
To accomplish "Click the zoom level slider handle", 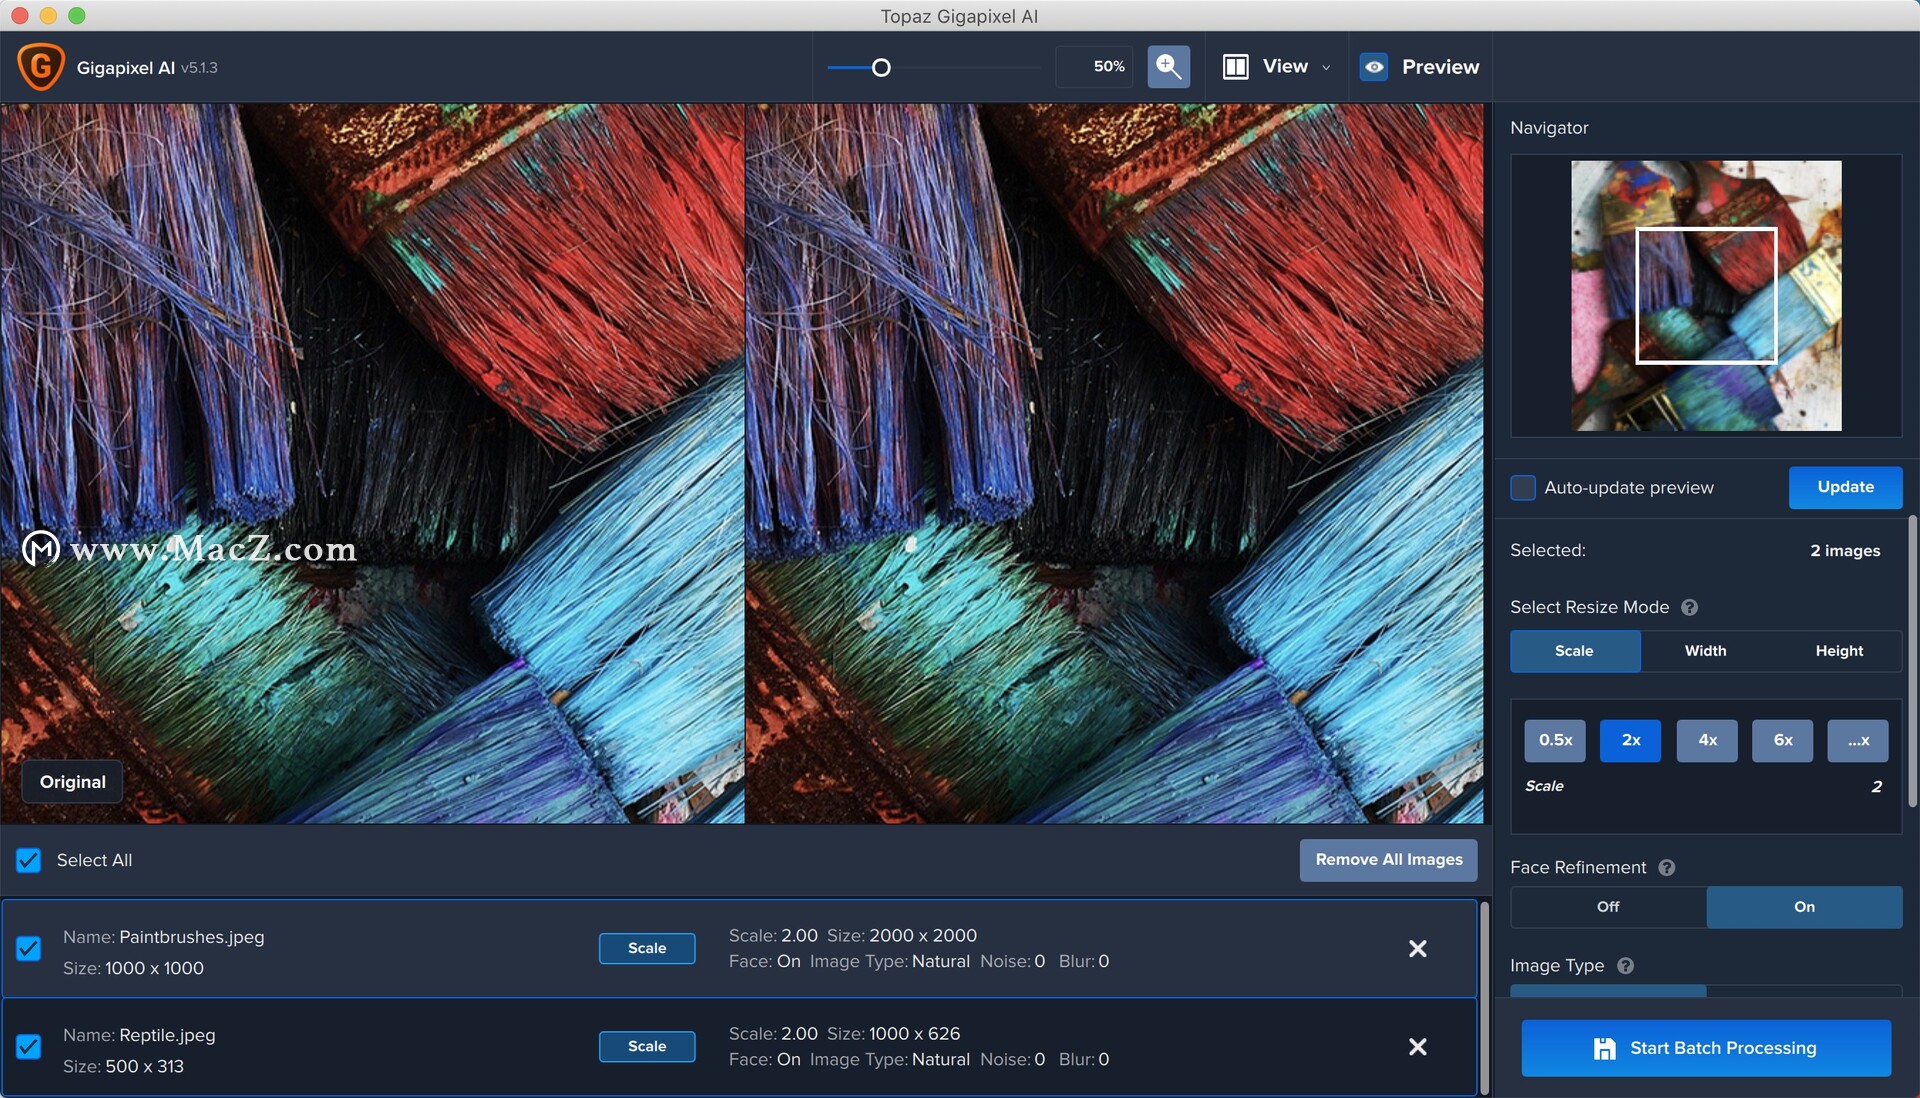I will tap(881, 68).
